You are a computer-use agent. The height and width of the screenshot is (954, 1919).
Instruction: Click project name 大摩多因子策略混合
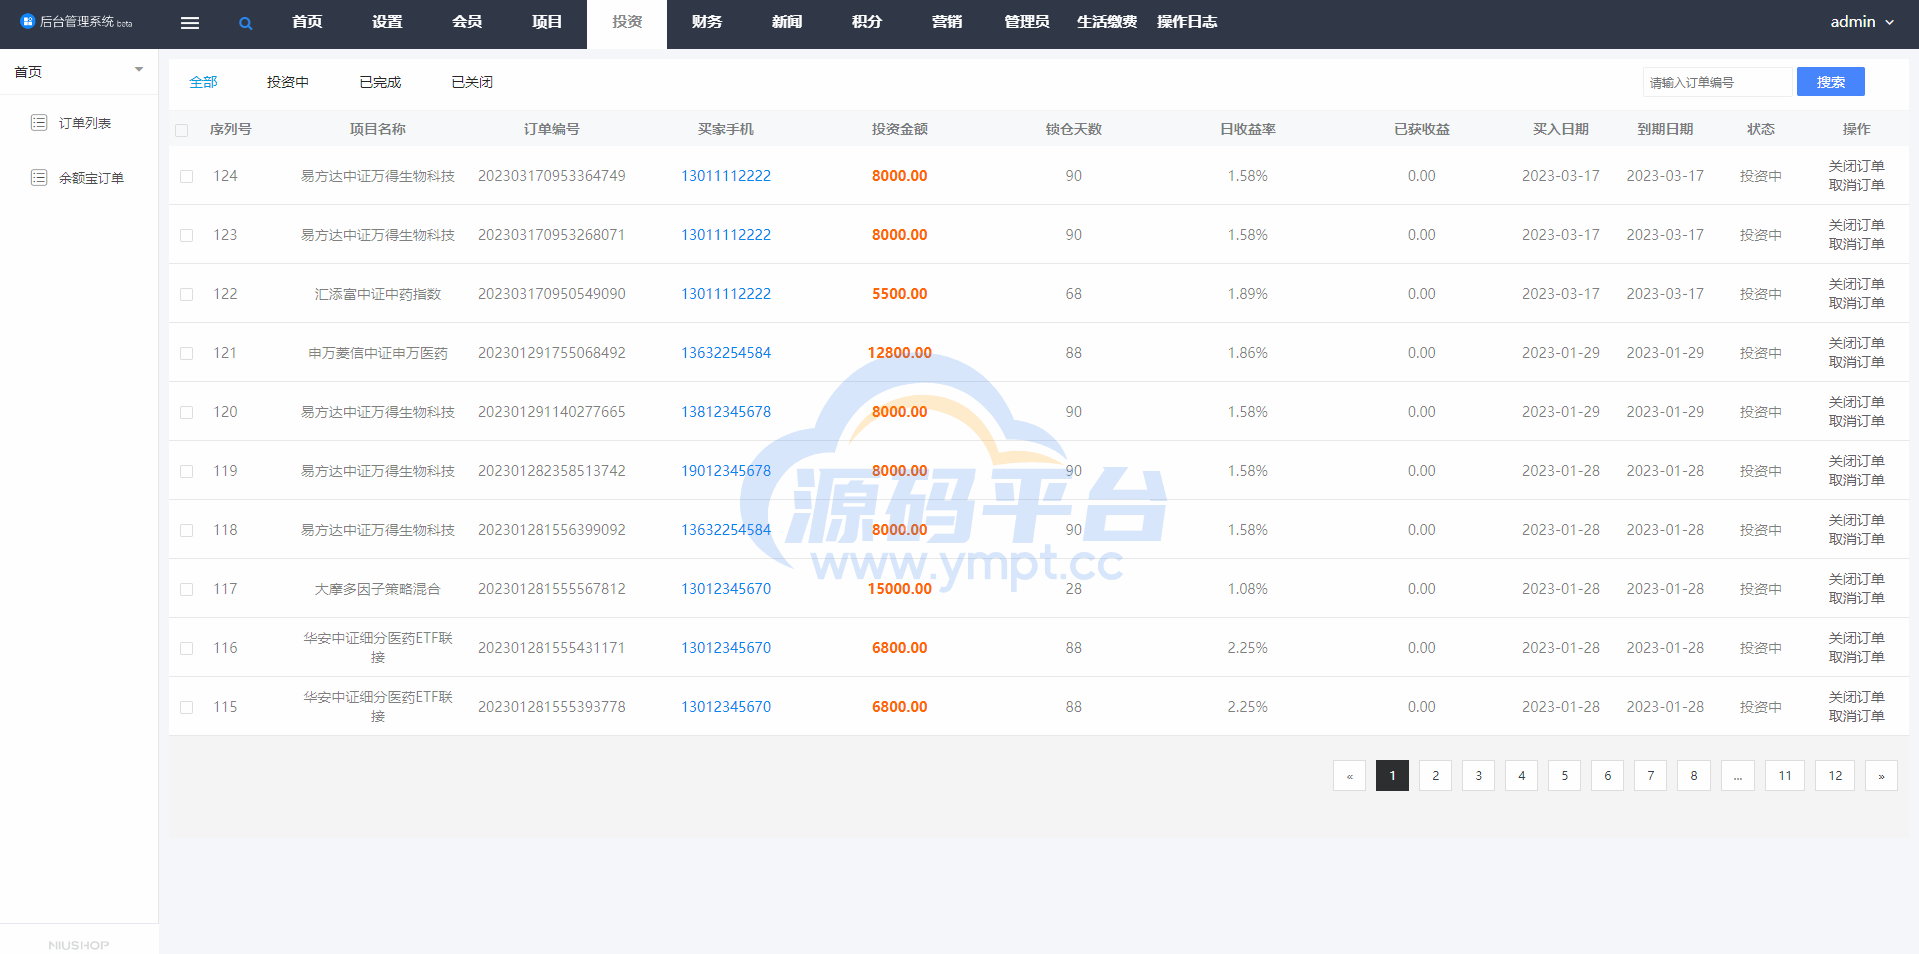(378, 589)
